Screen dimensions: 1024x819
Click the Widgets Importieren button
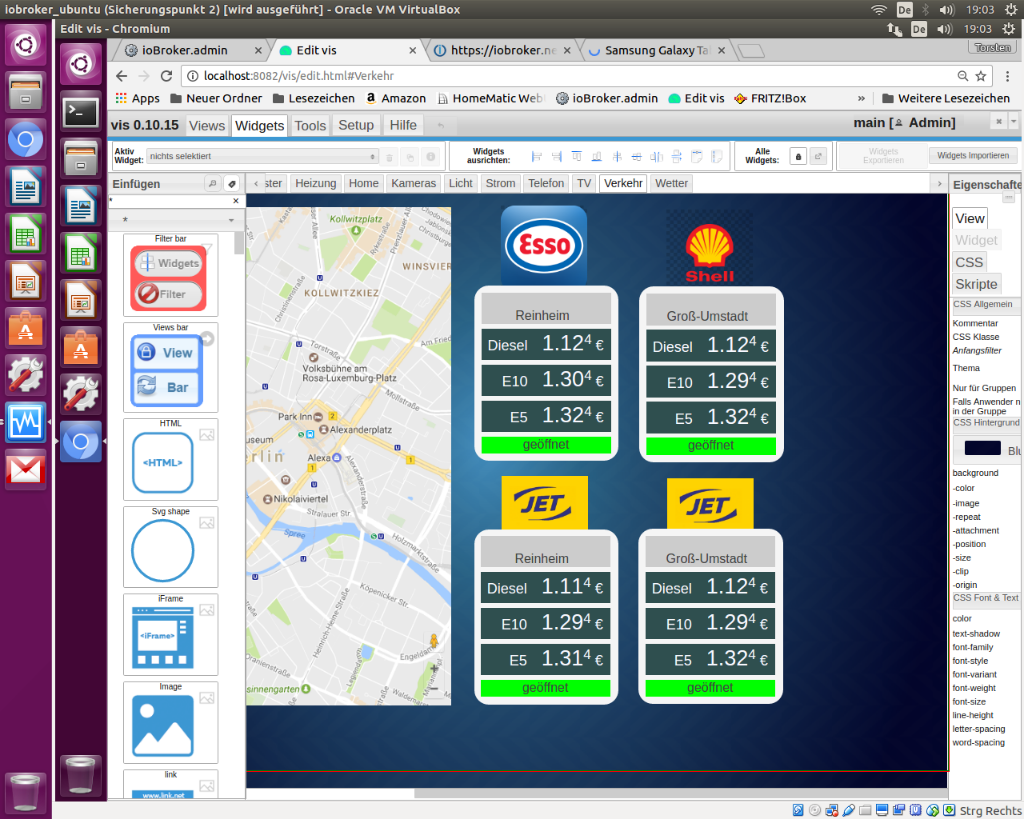pos(972,155)
